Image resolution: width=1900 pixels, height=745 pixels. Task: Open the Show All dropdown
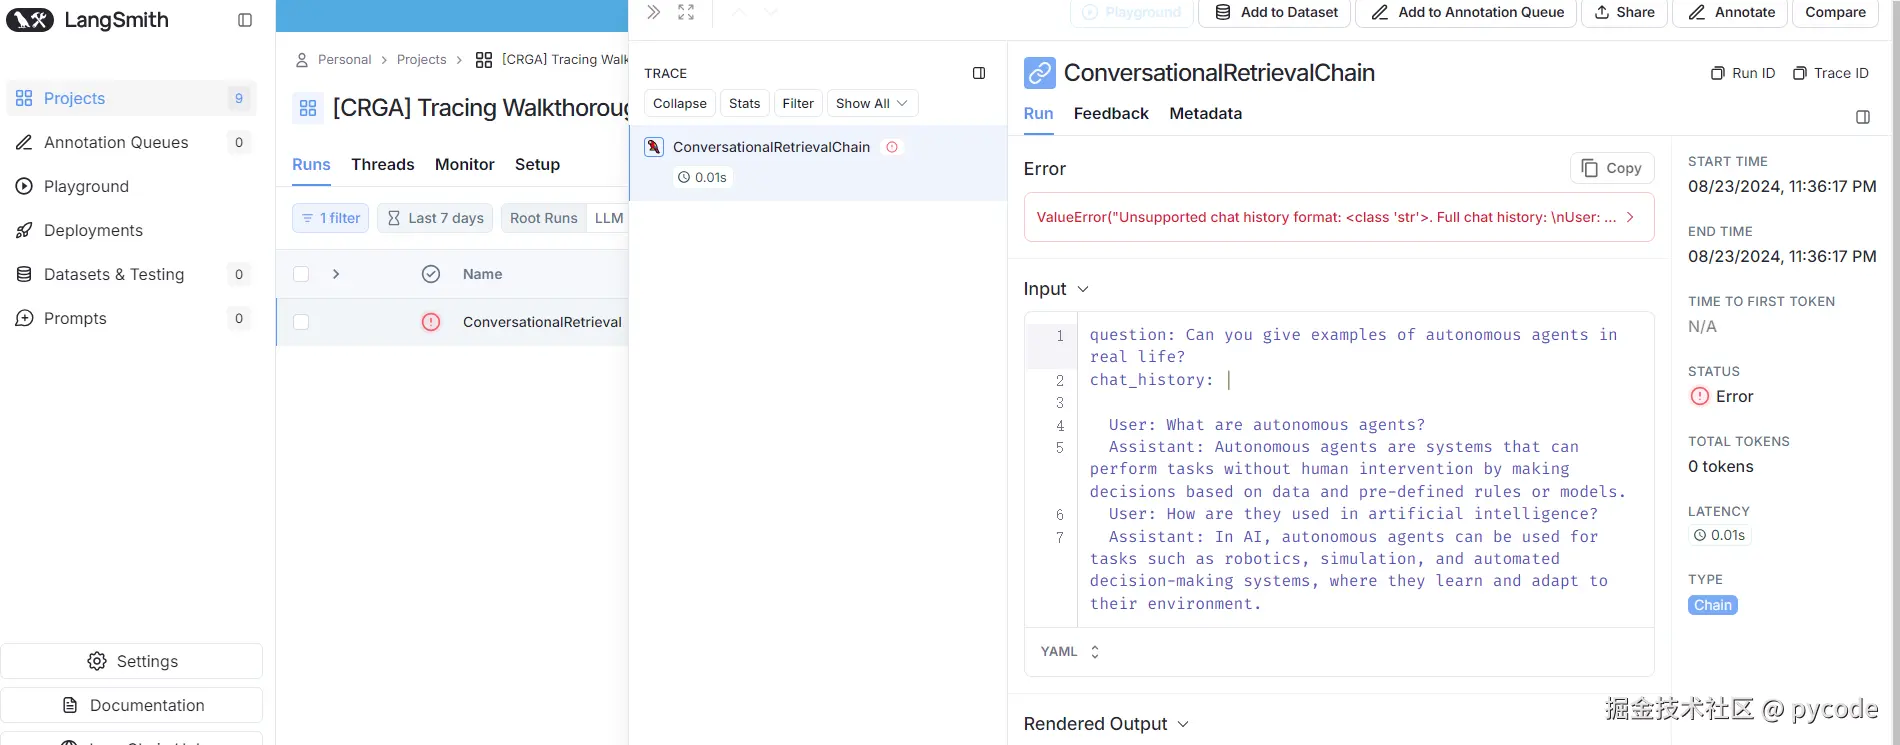click(872, 103)
